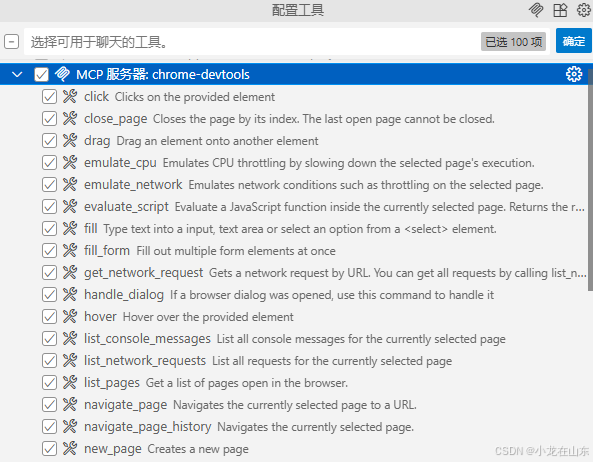Toggle the list_pages checkbox

pos(49,382)
